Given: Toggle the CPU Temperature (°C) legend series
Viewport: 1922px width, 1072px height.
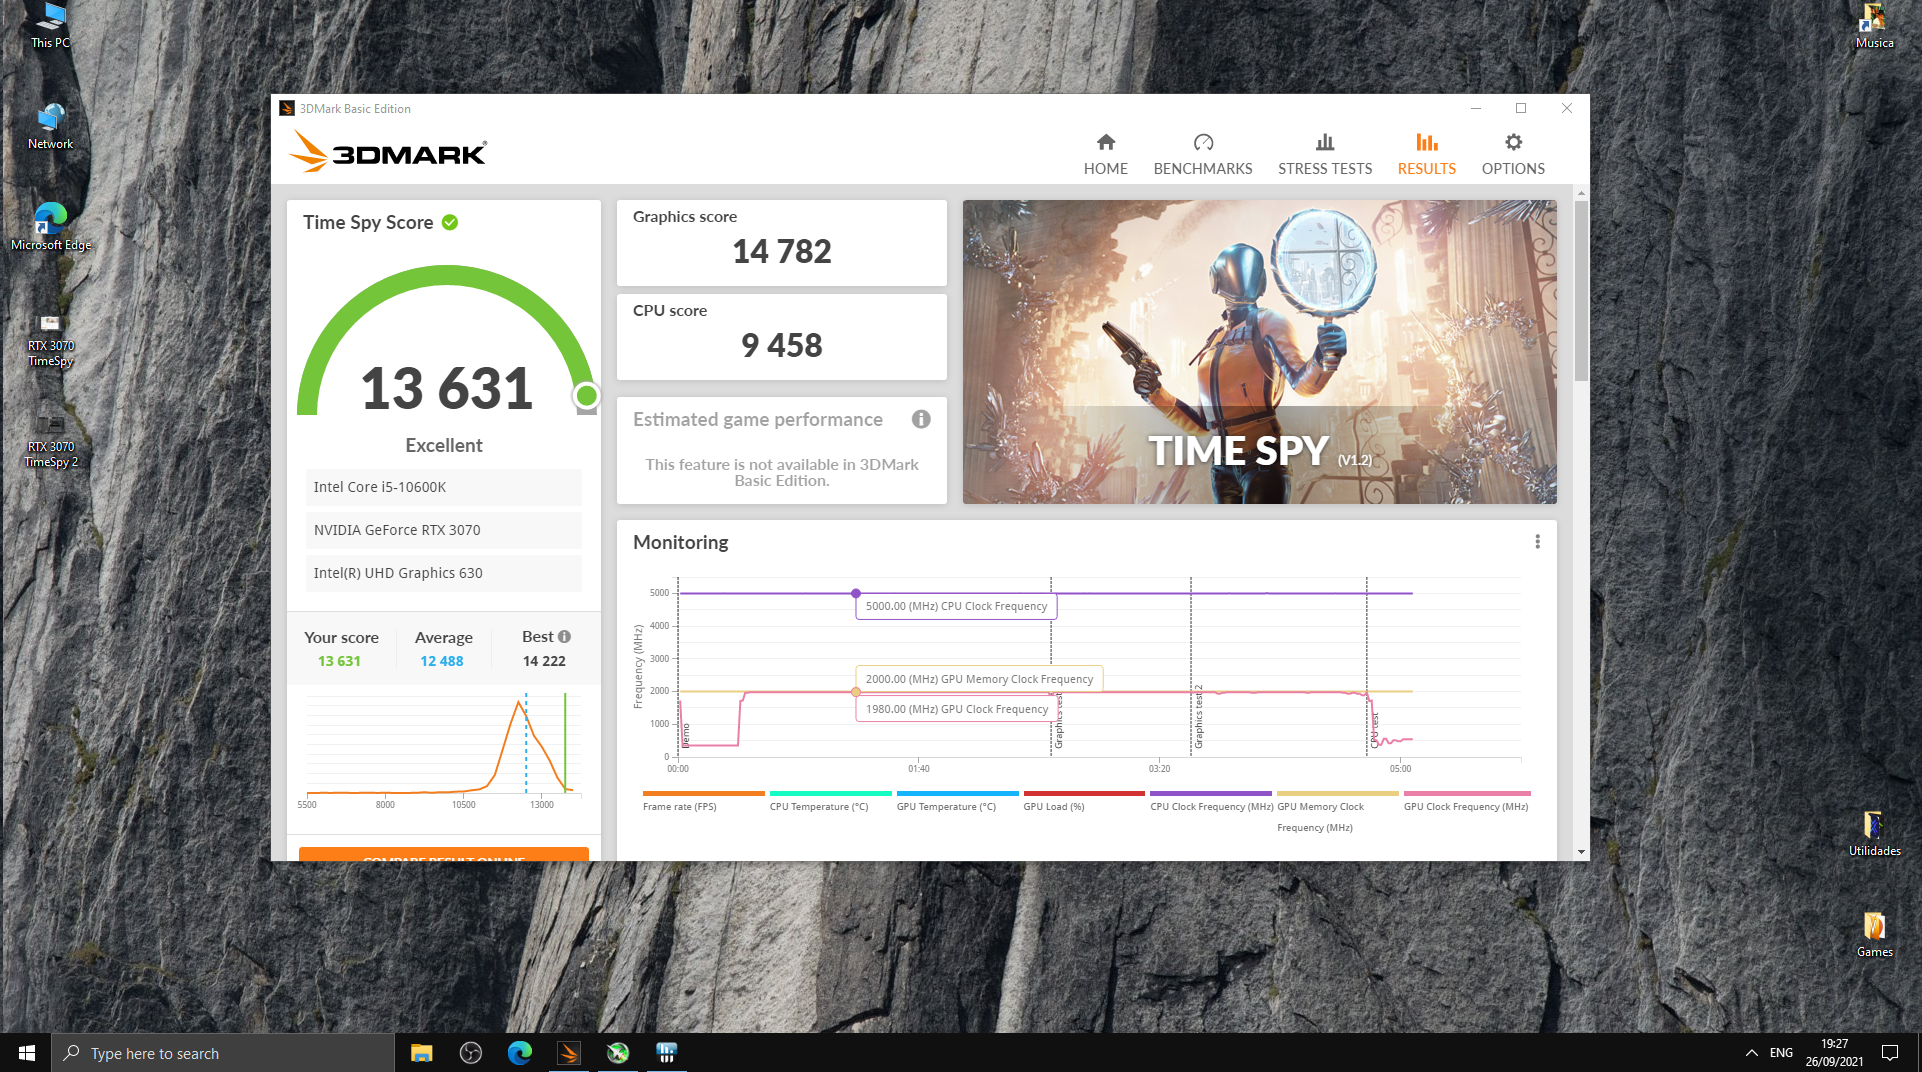Looking at the screenshot, I should coord(830,801).
